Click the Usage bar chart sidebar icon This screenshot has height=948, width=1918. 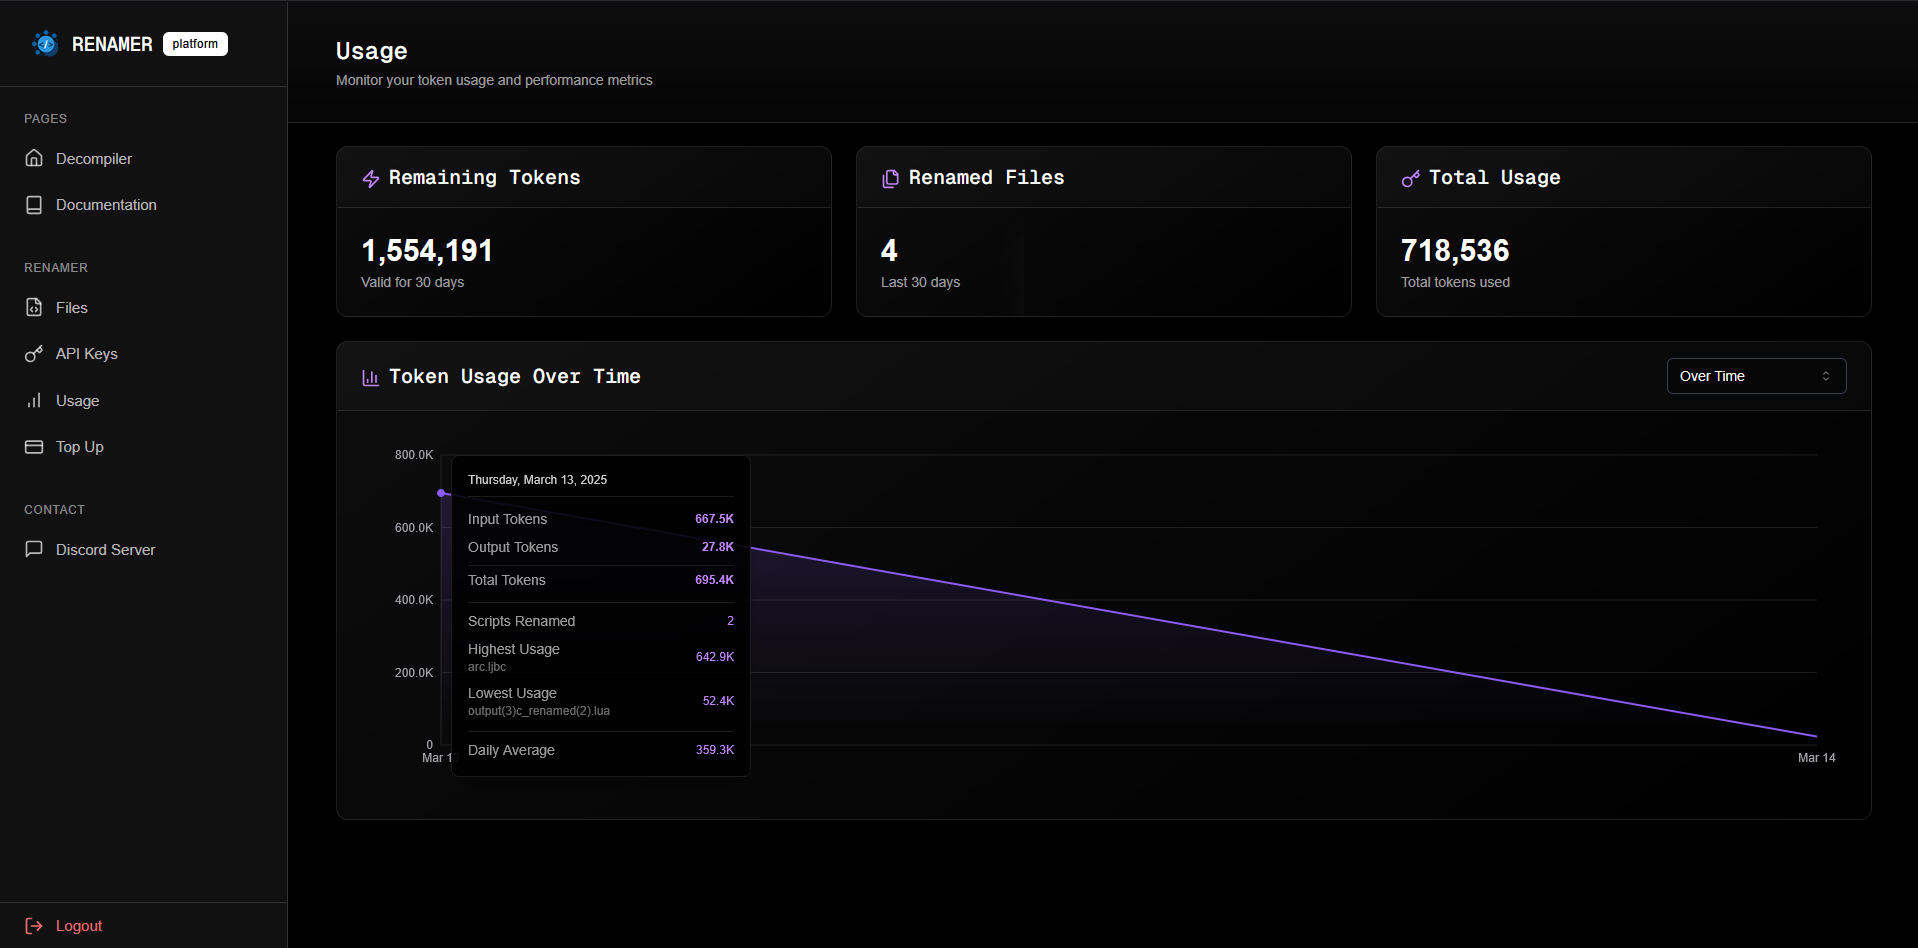(34, 401)
